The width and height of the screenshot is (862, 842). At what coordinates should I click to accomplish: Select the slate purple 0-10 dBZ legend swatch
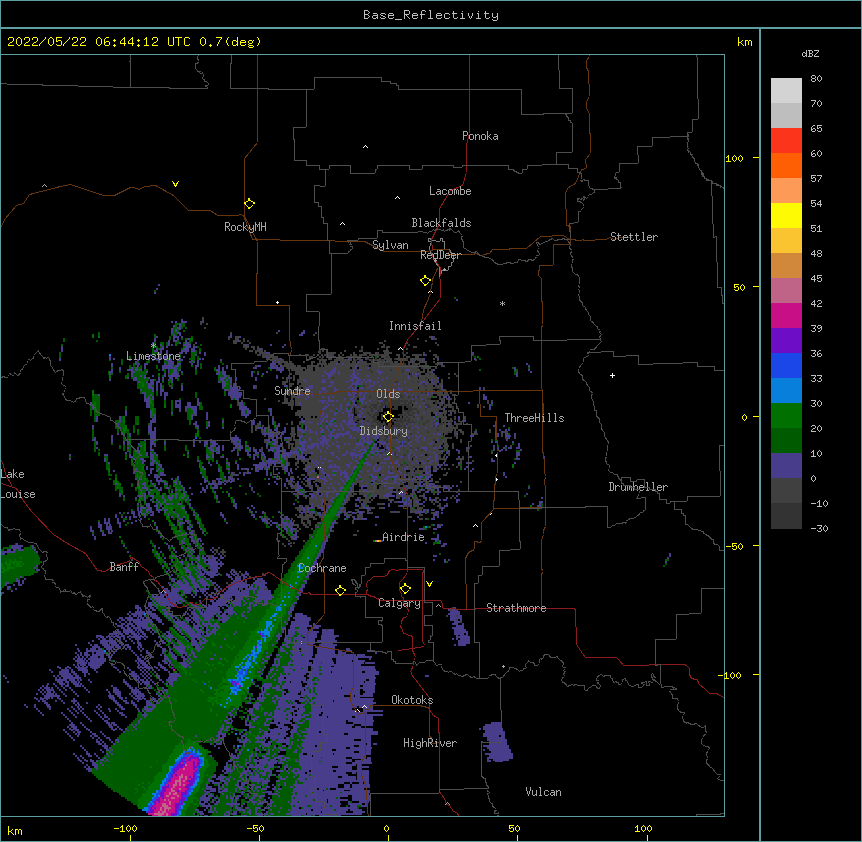[x=786, y=466]
